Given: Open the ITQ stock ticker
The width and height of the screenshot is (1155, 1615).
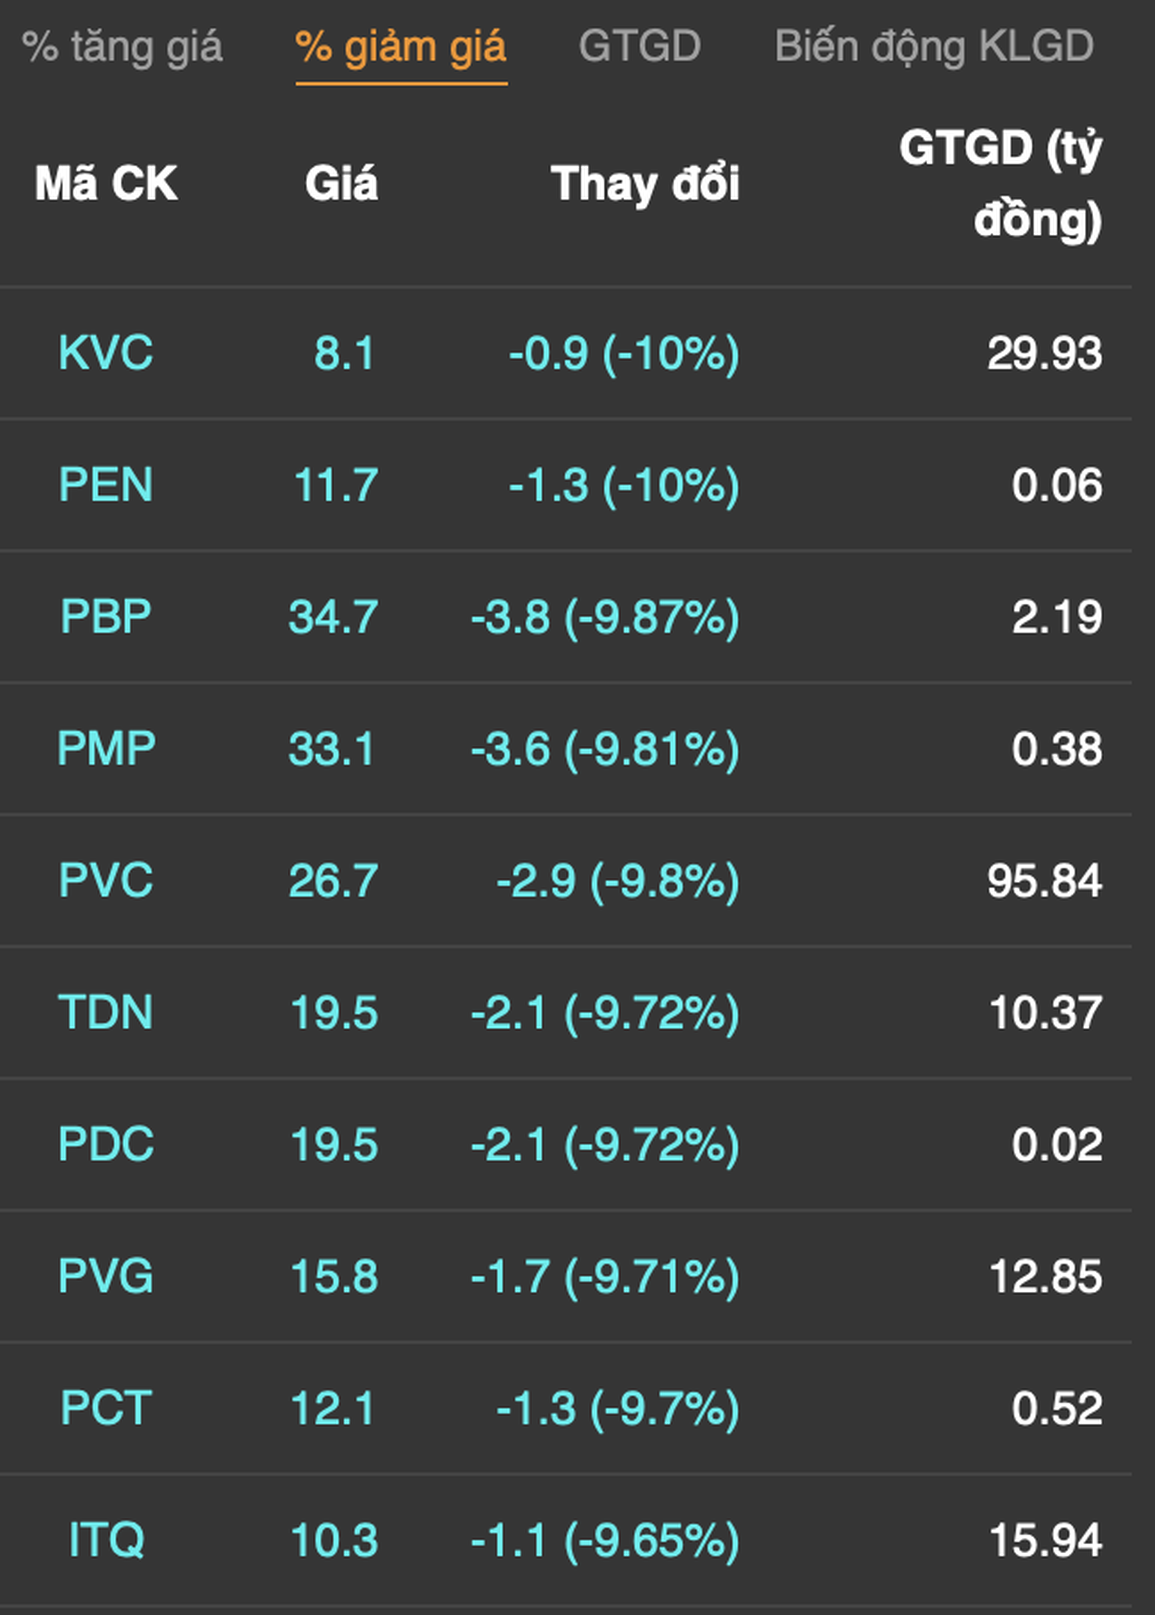Looking at the screenshot, I should click(x=106, y=1541).
